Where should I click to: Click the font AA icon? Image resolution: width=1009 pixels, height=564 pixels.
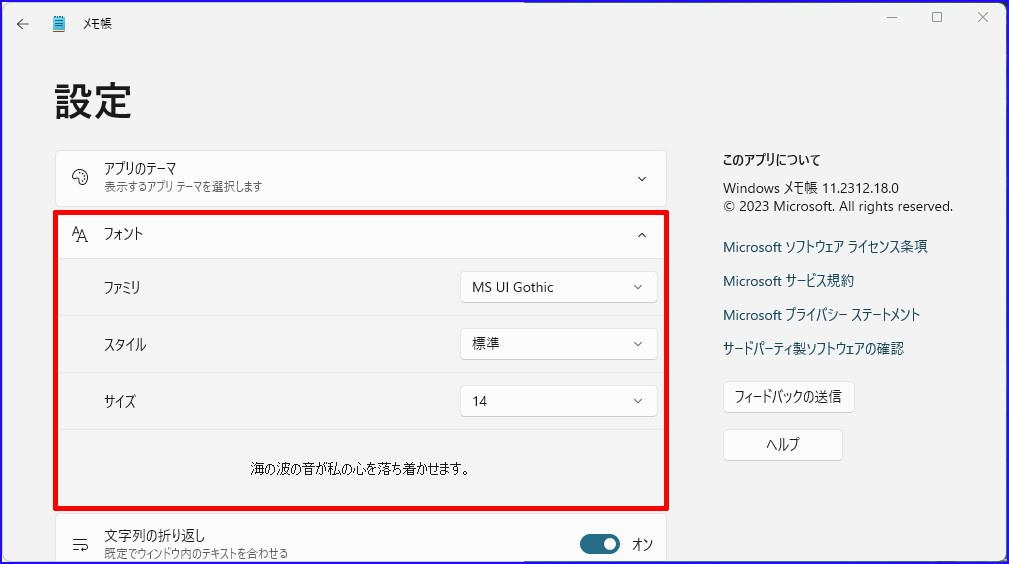pyautogui.click(x=80, y=234)
